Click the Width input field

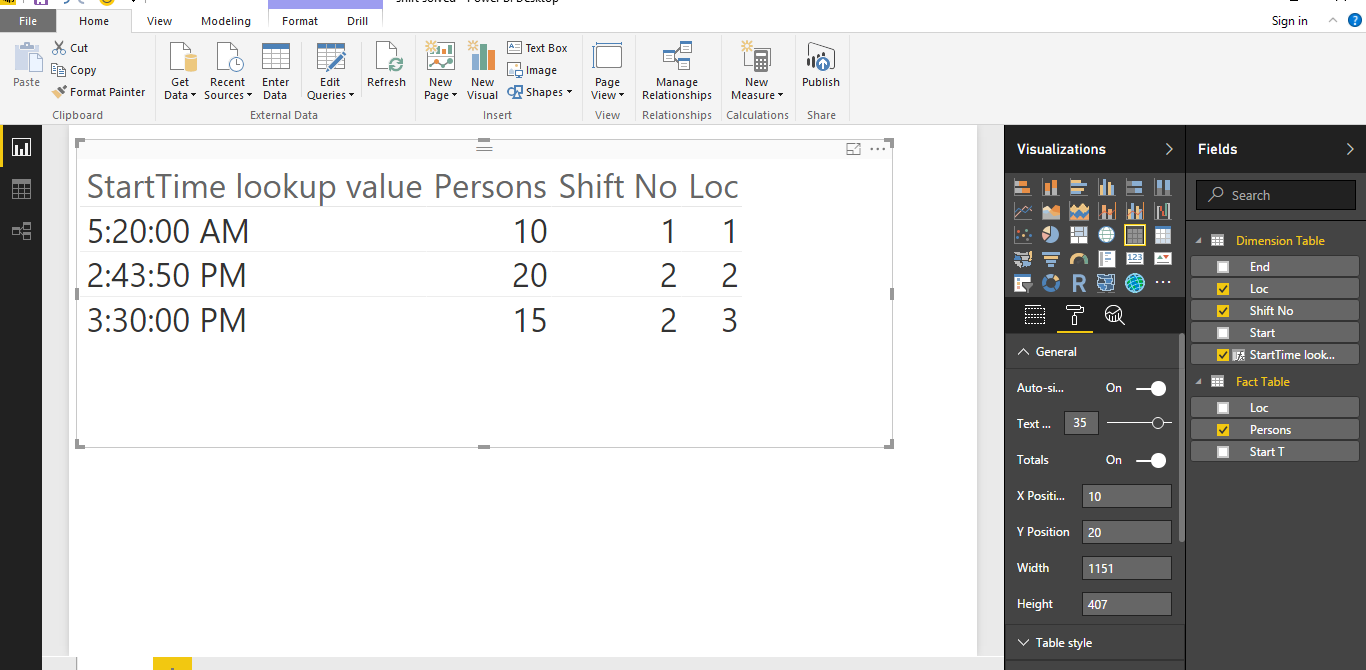coord(1127,568)
